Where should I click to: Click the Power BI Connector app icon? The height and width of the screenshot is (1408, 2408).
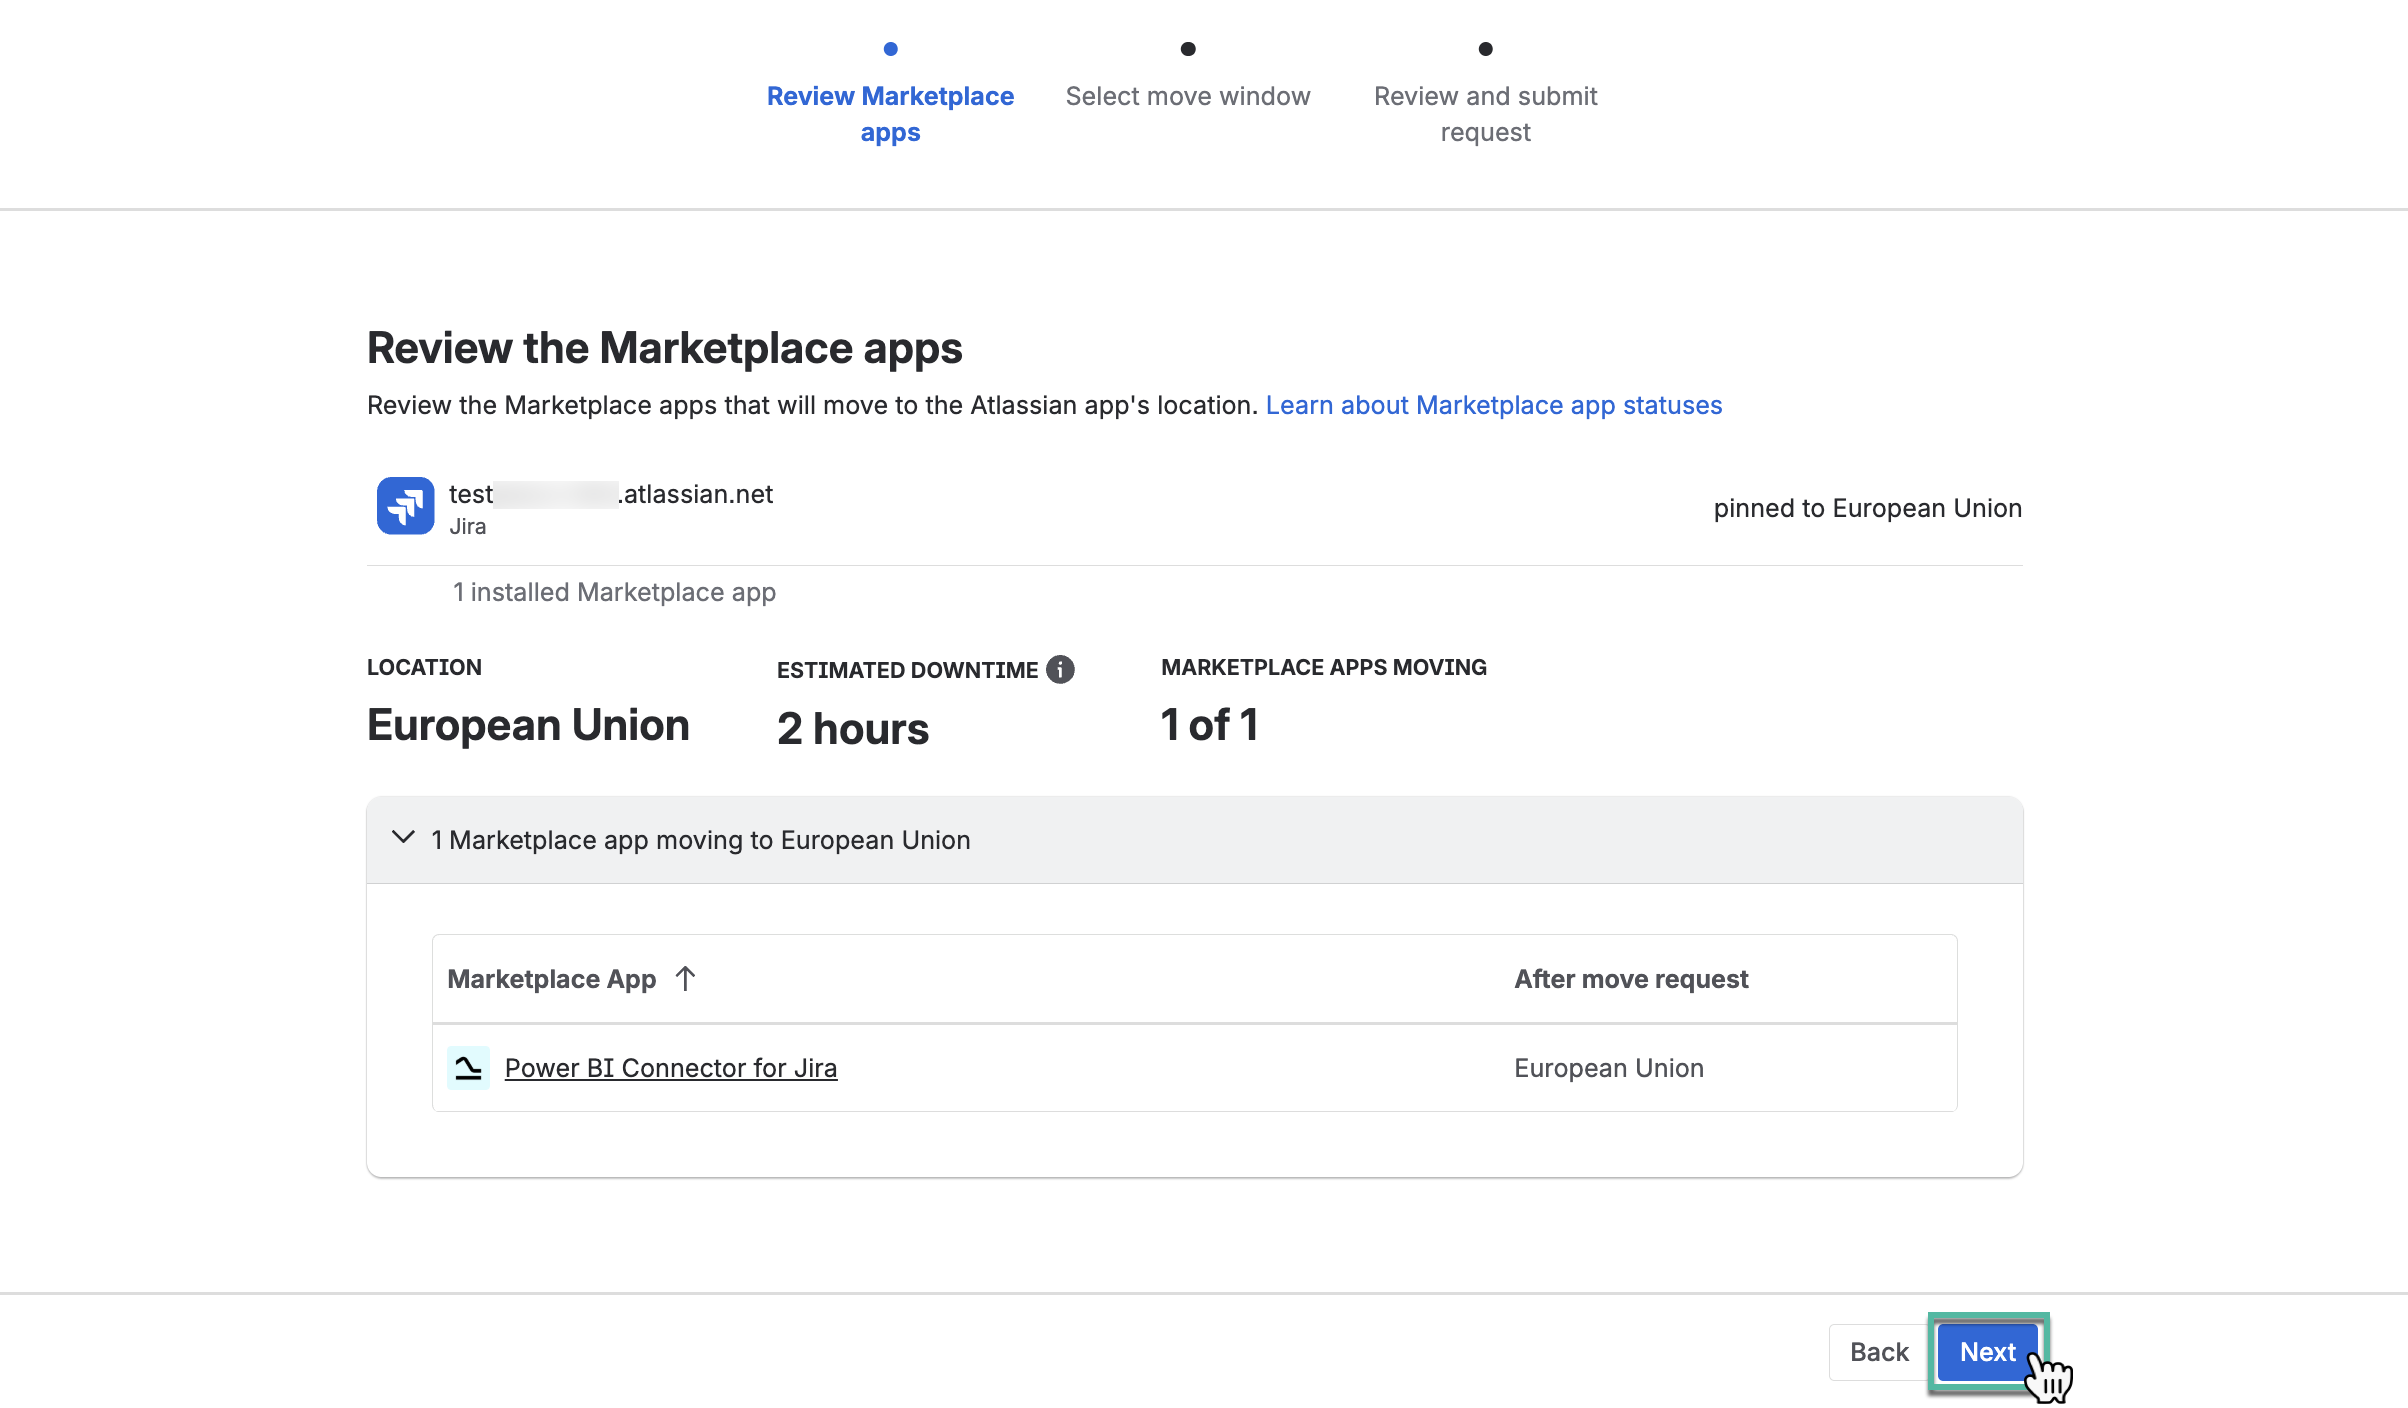(468, 1068)
